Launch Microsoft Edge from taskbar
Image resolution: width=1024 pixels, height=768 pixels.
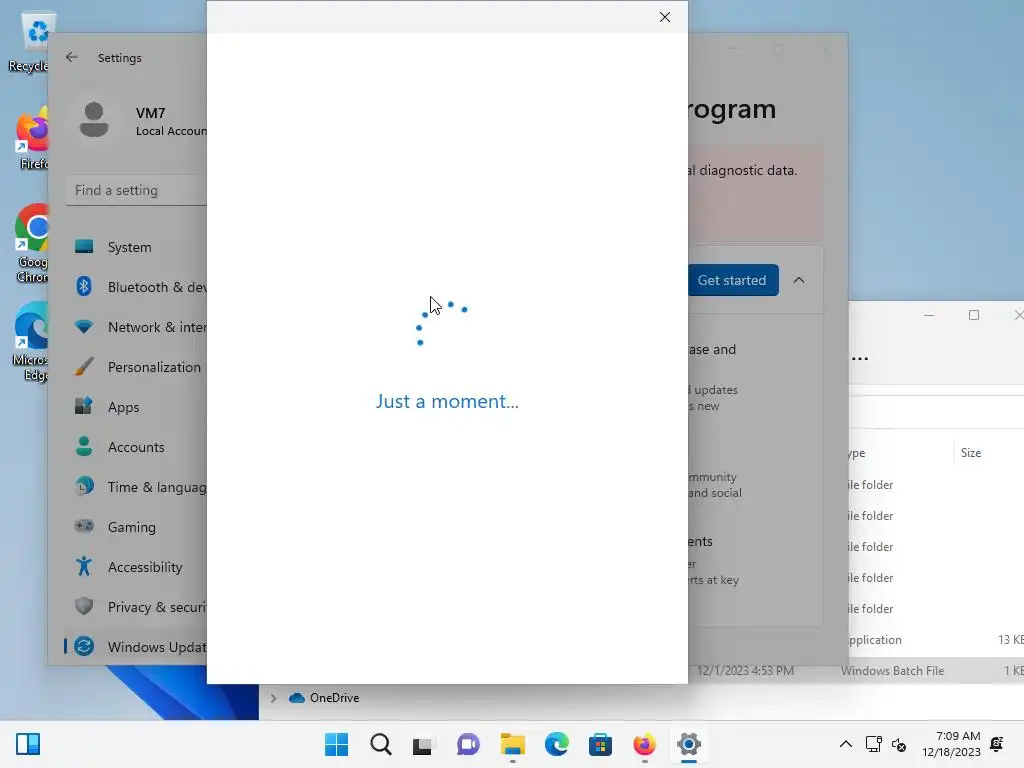(x=556, y=744)
